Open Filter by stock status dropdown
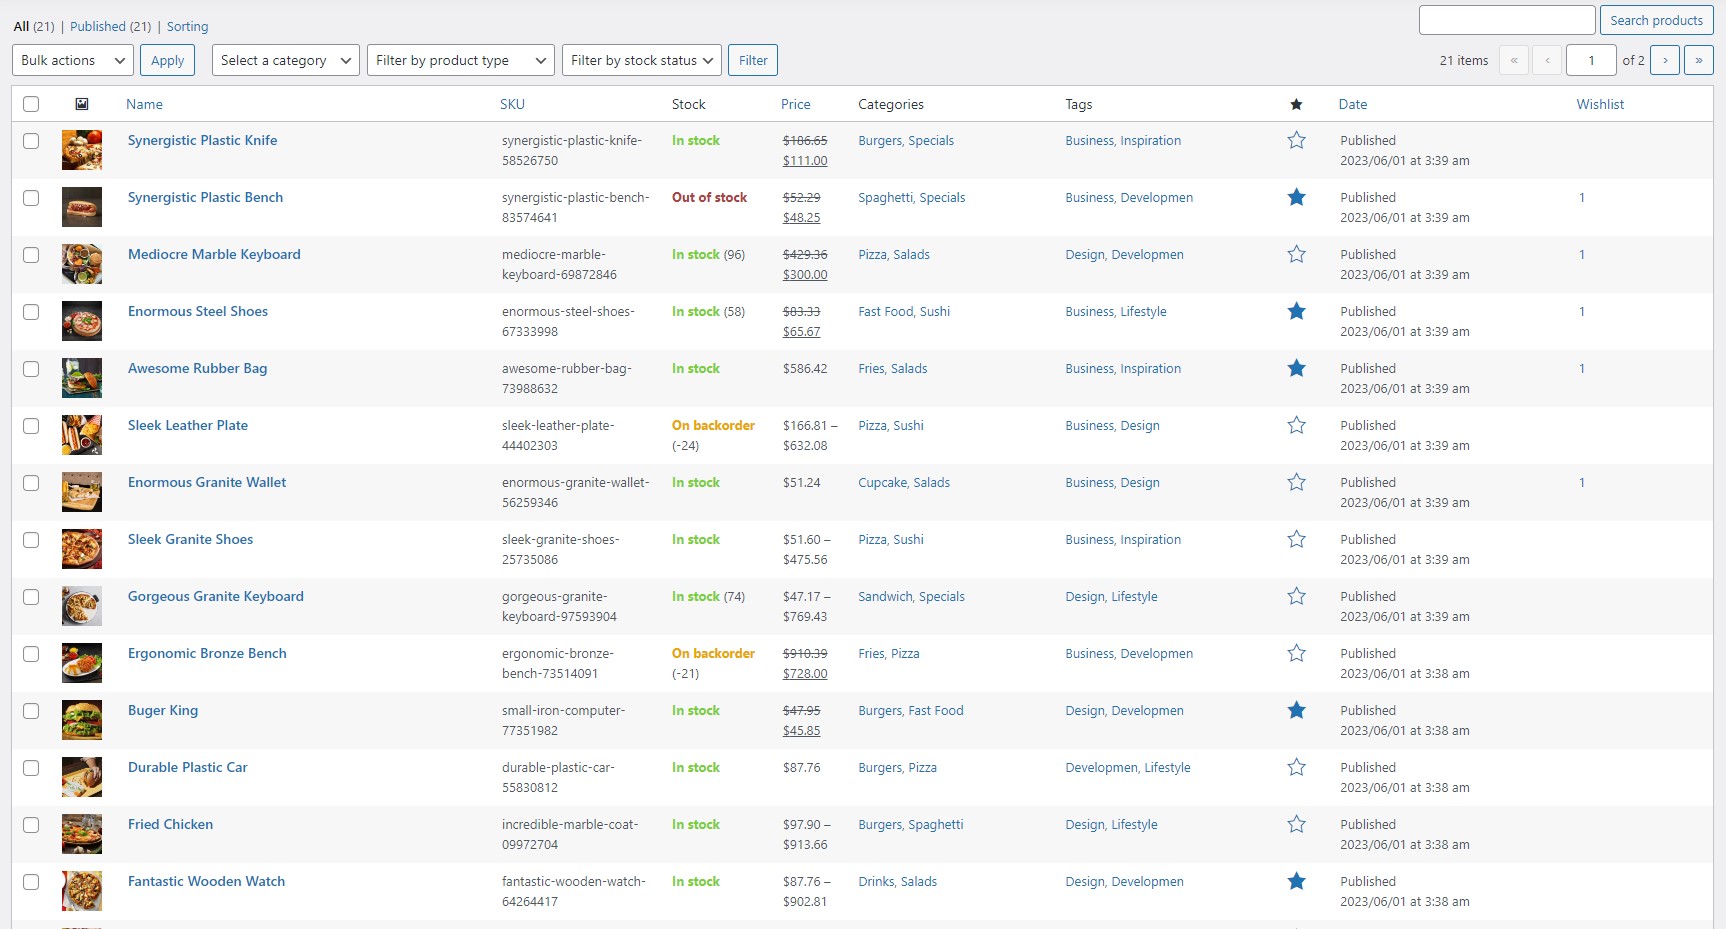 [641, 60]
